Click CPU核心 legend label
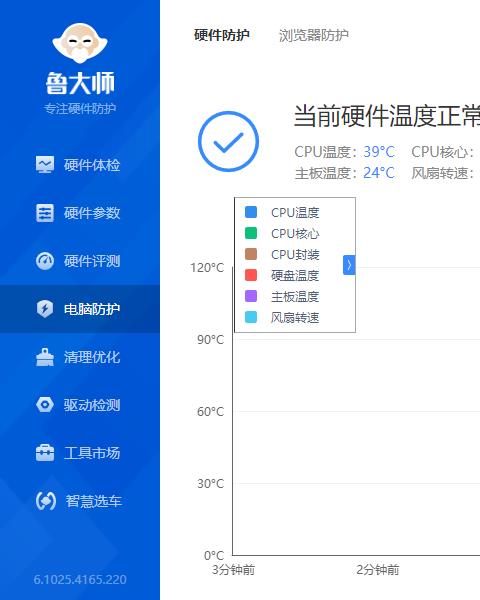The image size is (480, 600). (x=295, y=233)
